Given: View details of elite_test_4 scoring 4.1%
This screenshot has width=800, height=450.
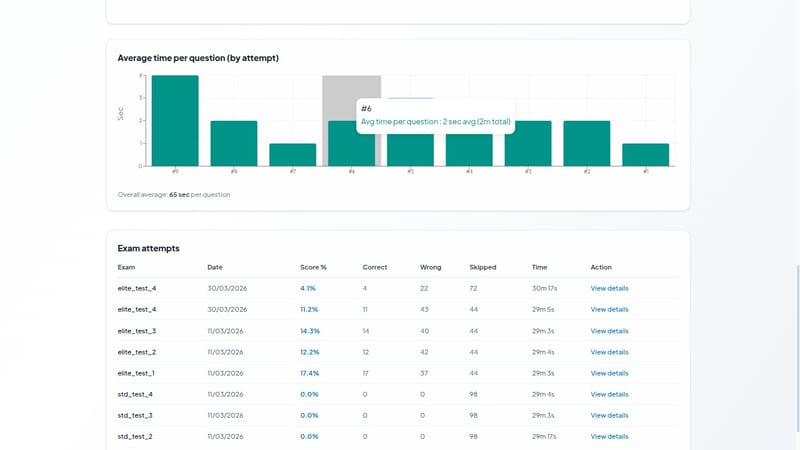Looking at the screenshot, I should click(609, 288).
